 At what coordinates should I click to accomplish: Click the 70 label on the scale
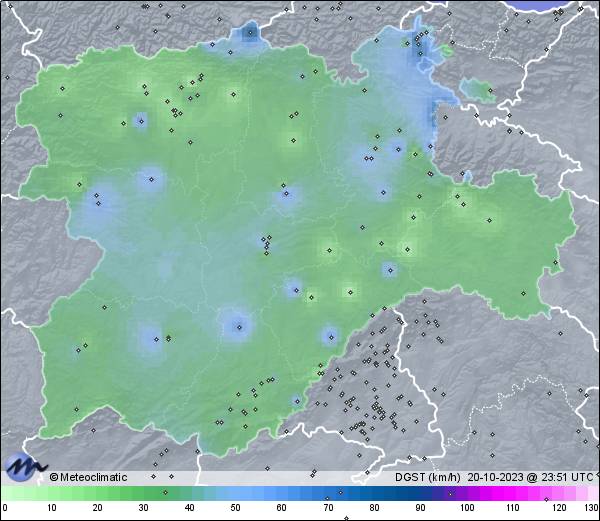[328, 508]
